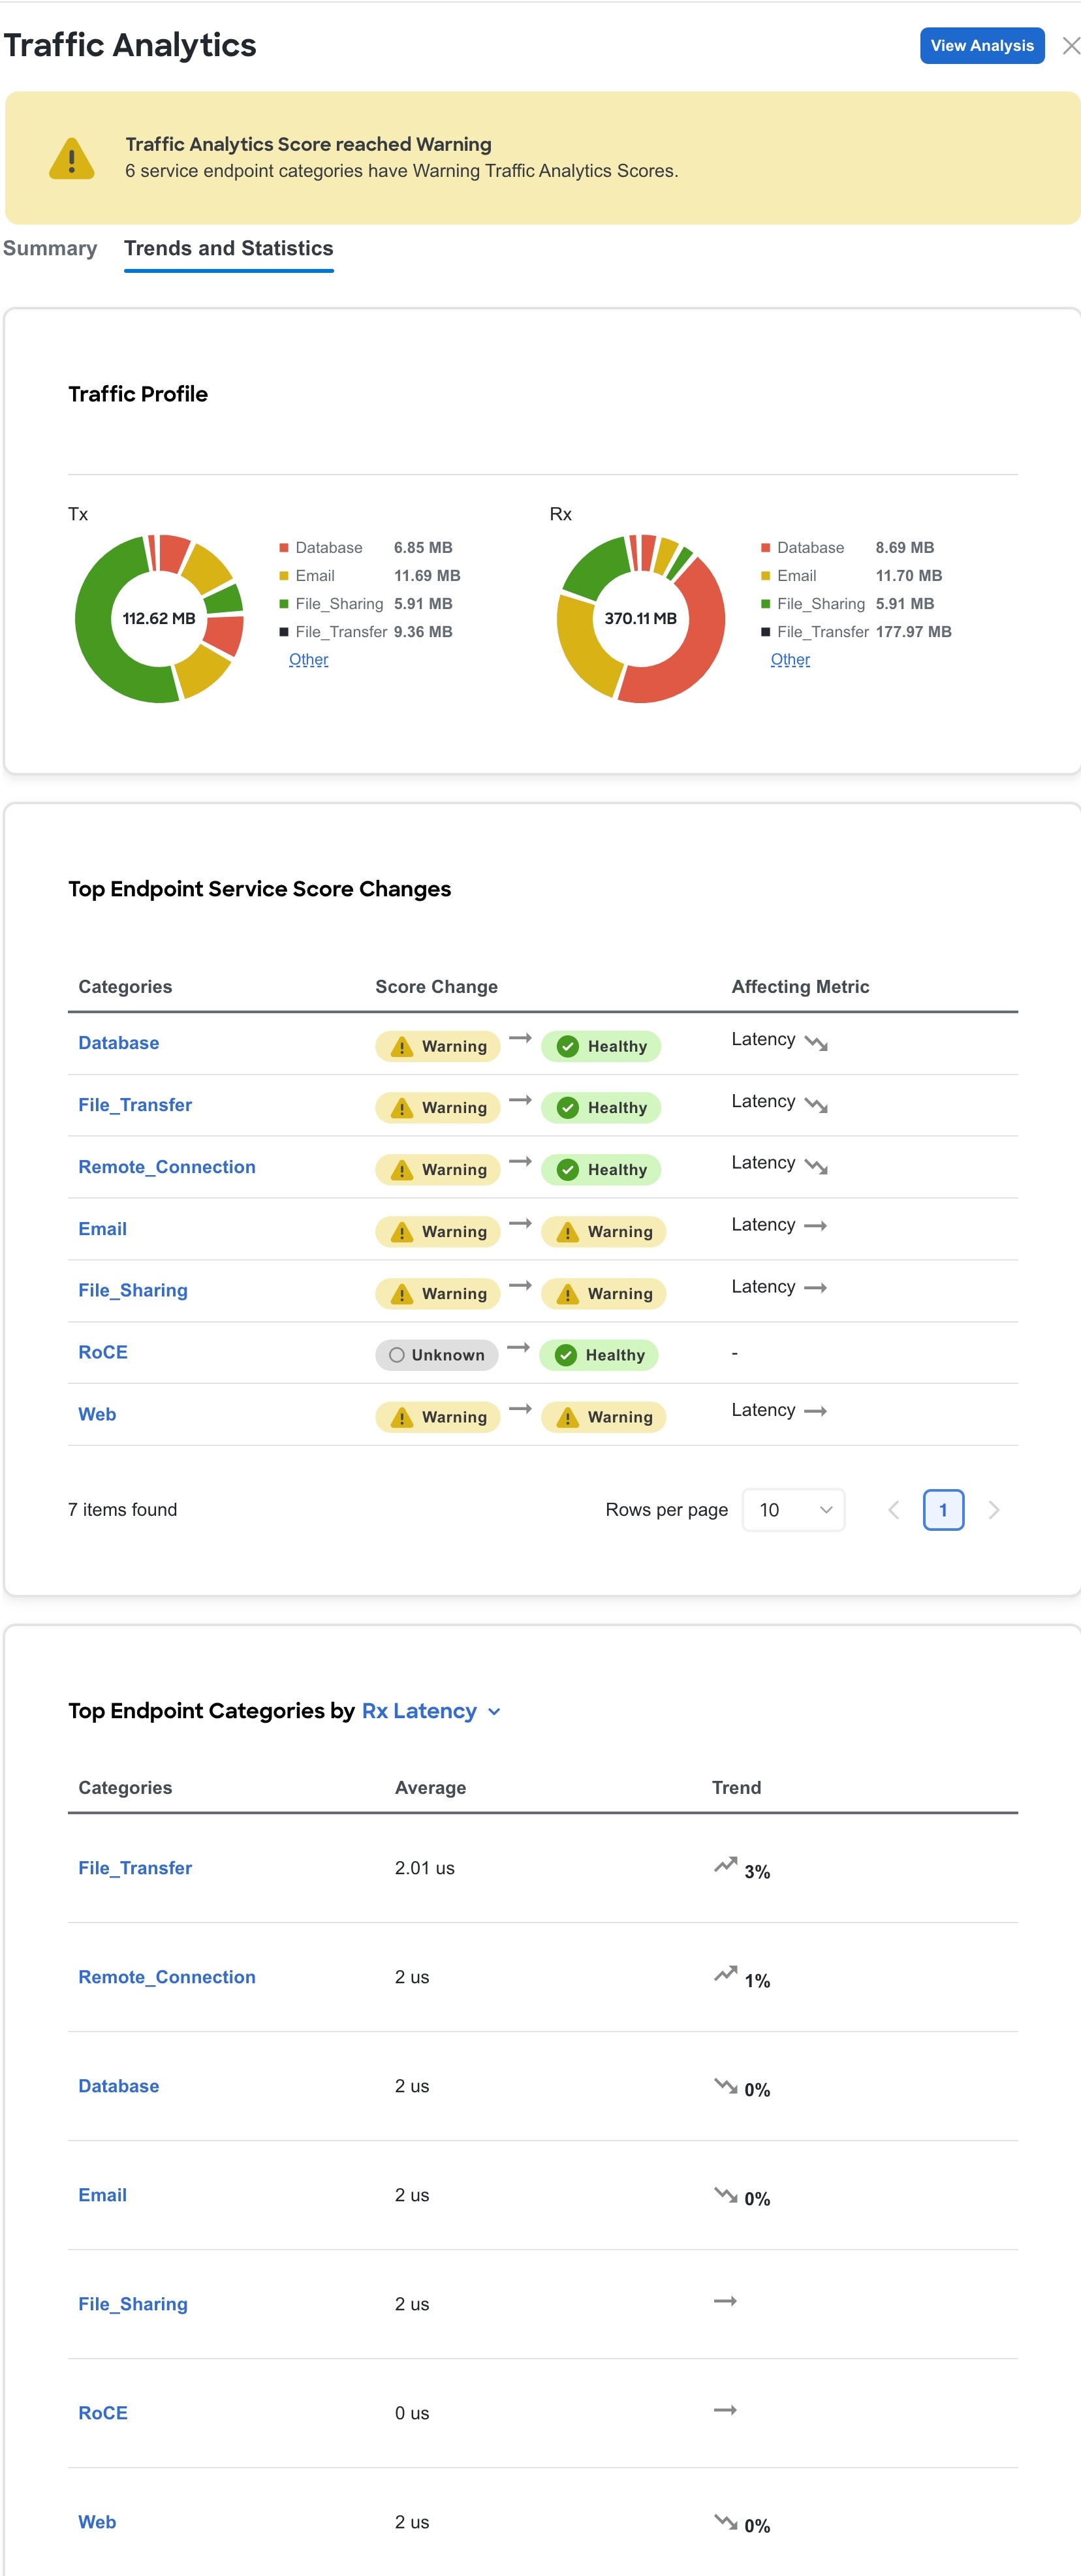Click File_Transfer row Healthy badge
The height and width of the screenshot is (2576, 1081).
tap(601, 1107)
